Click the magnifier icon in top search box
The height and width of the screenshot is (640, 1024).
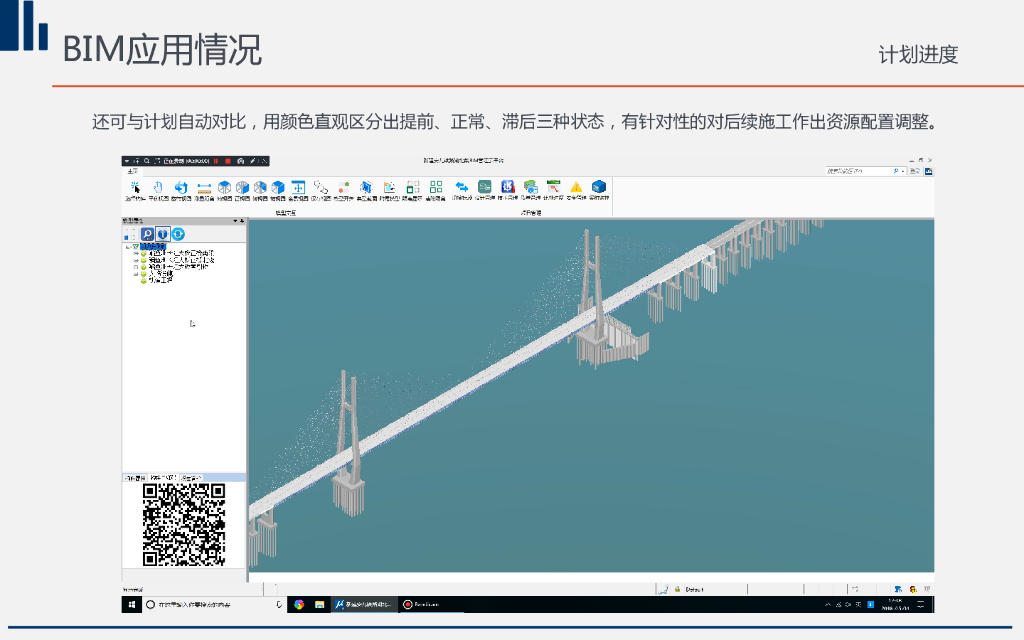896,171
